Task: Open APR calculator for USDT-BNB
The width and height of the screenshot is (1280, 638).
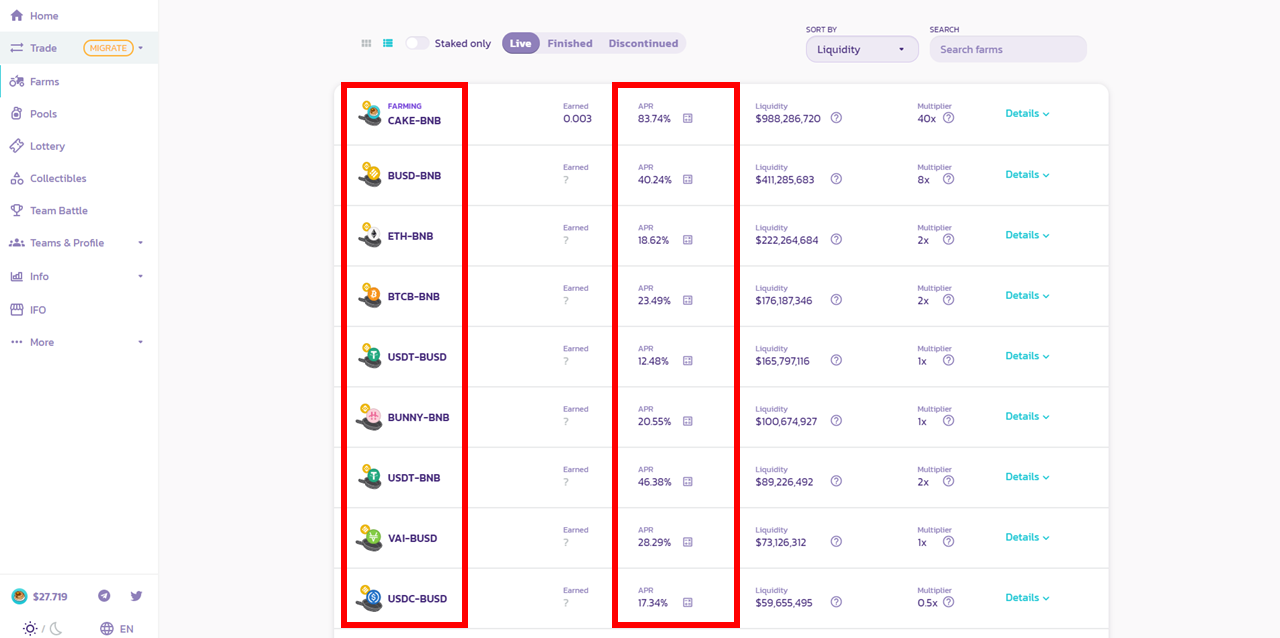Action: pyautogui.click(x=688, y=482)
